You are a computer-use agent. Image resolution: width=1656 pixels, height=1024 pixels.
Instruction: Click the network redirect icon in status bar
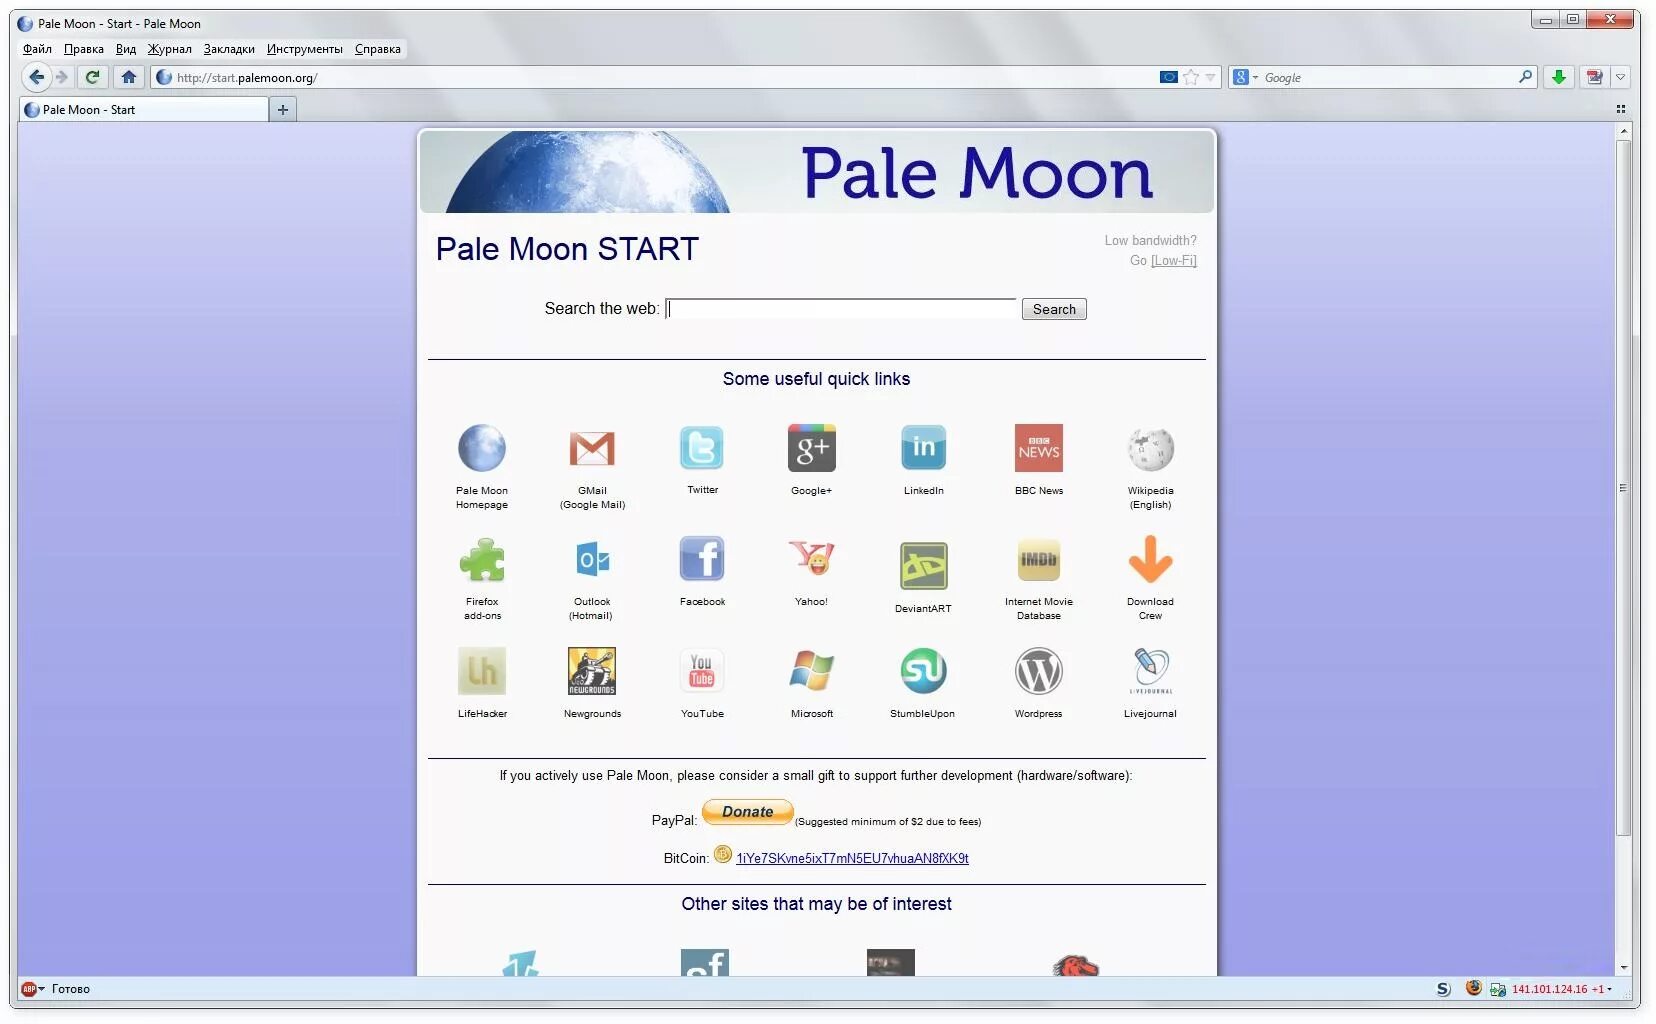point(1497,989)
